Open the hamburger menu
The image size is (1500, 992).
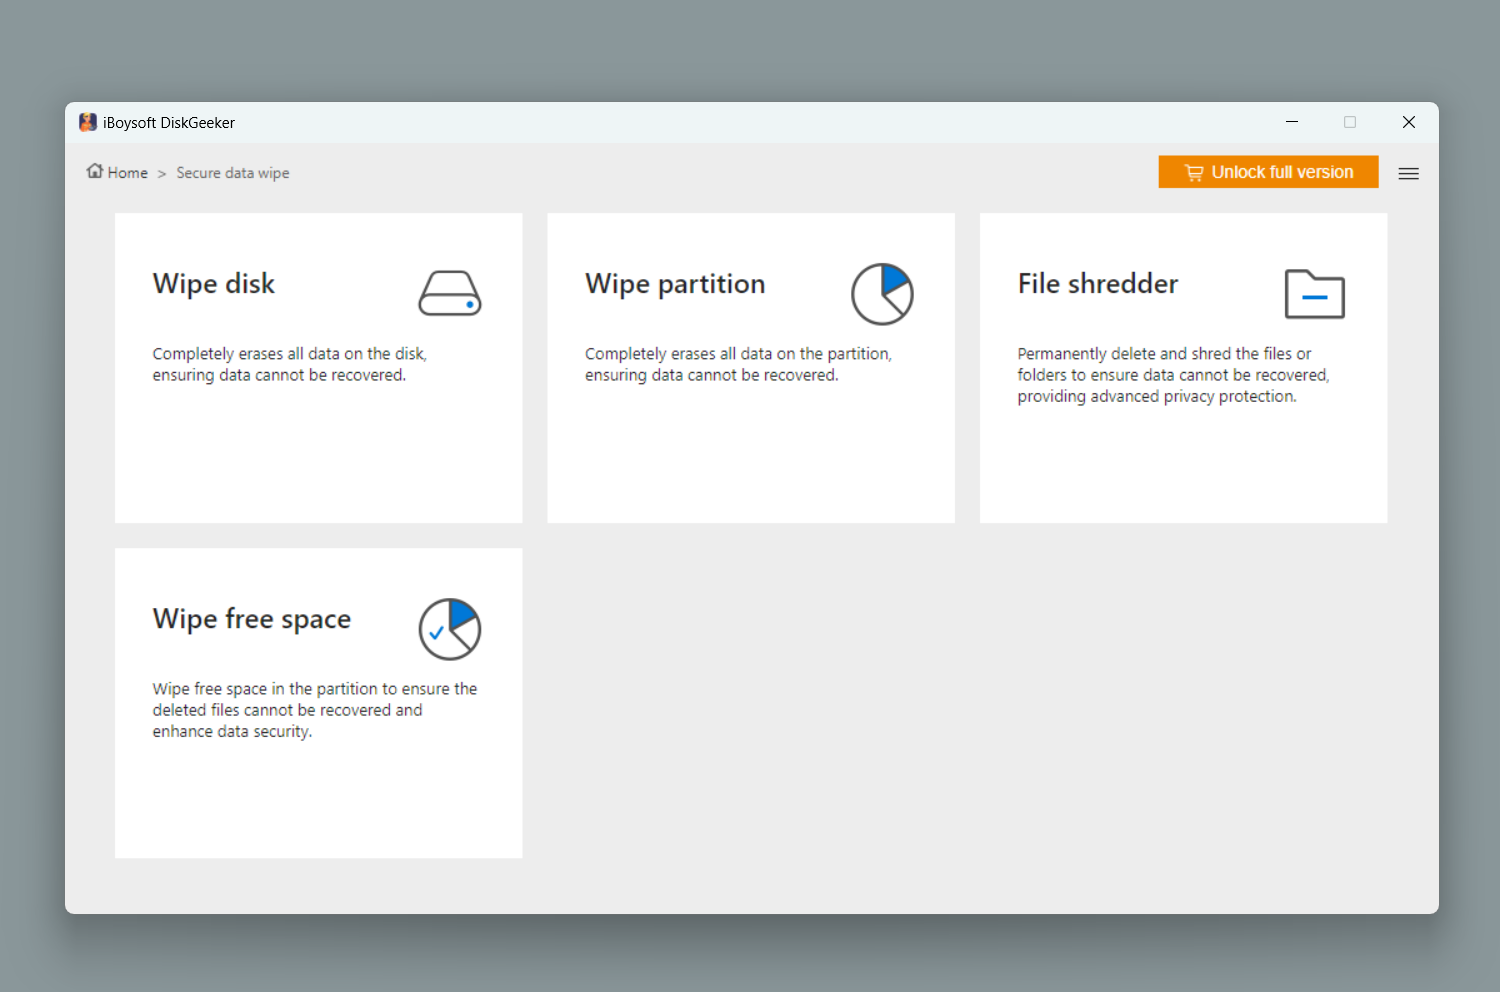click(1408, 173)
